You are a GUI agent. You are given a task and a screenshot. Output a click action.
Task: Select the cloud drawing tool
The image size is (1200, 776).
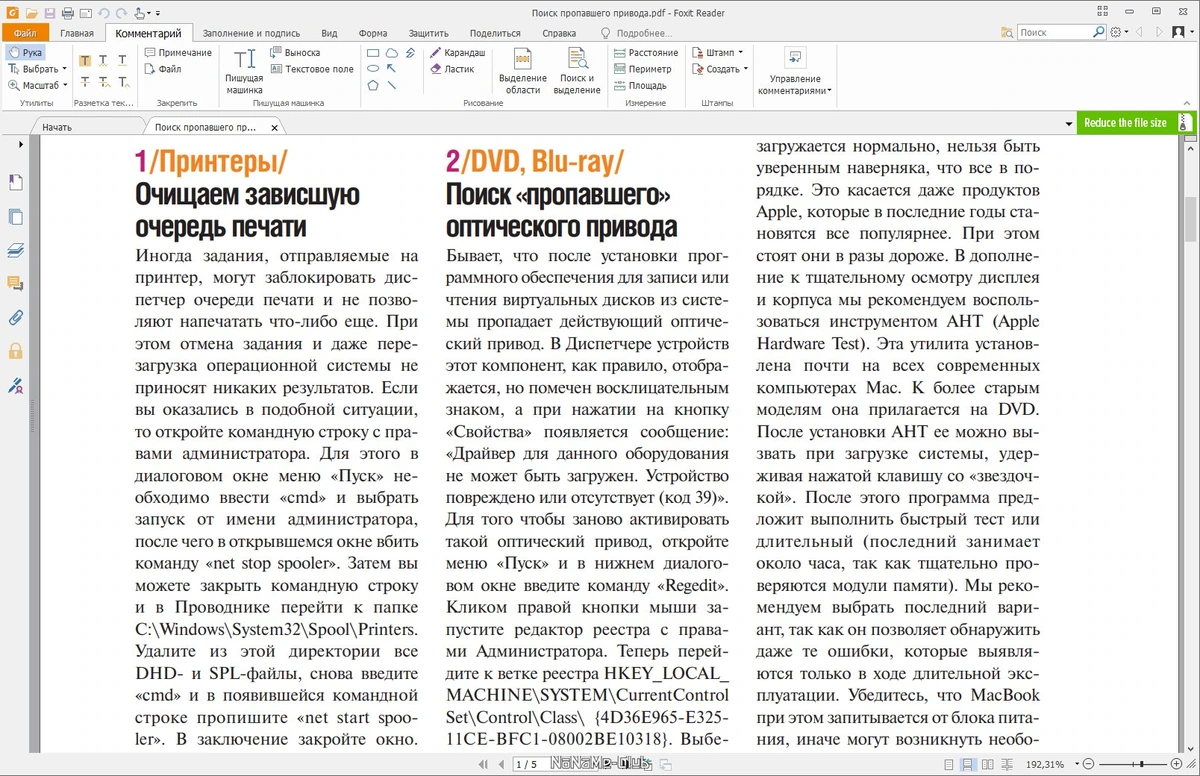(x=392, y=52)
